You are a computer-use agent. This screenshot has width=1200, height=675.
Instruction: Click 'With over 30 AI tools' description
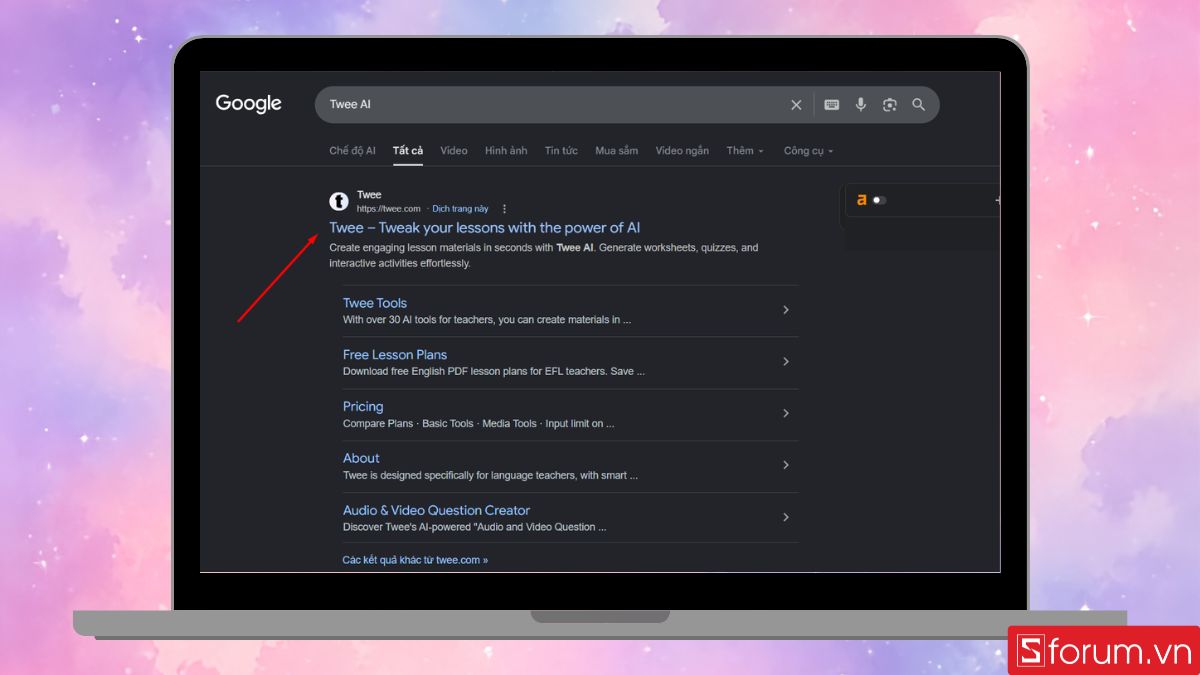coord(487,320)
